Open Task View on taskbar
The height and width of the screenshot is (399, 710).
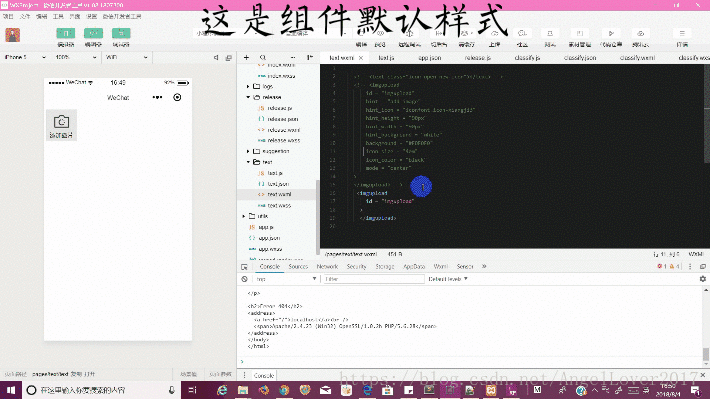point(192,390)
